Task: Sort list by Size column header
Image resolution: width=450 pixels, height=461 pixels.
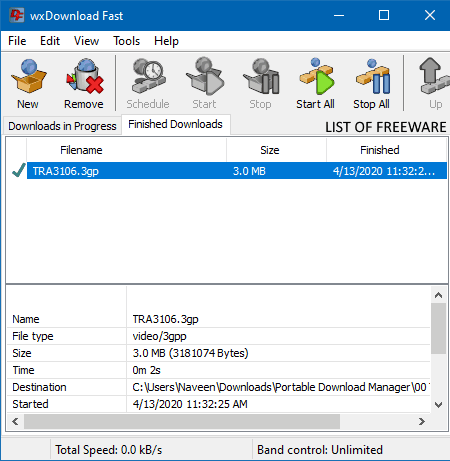Action: click(276, 150)
